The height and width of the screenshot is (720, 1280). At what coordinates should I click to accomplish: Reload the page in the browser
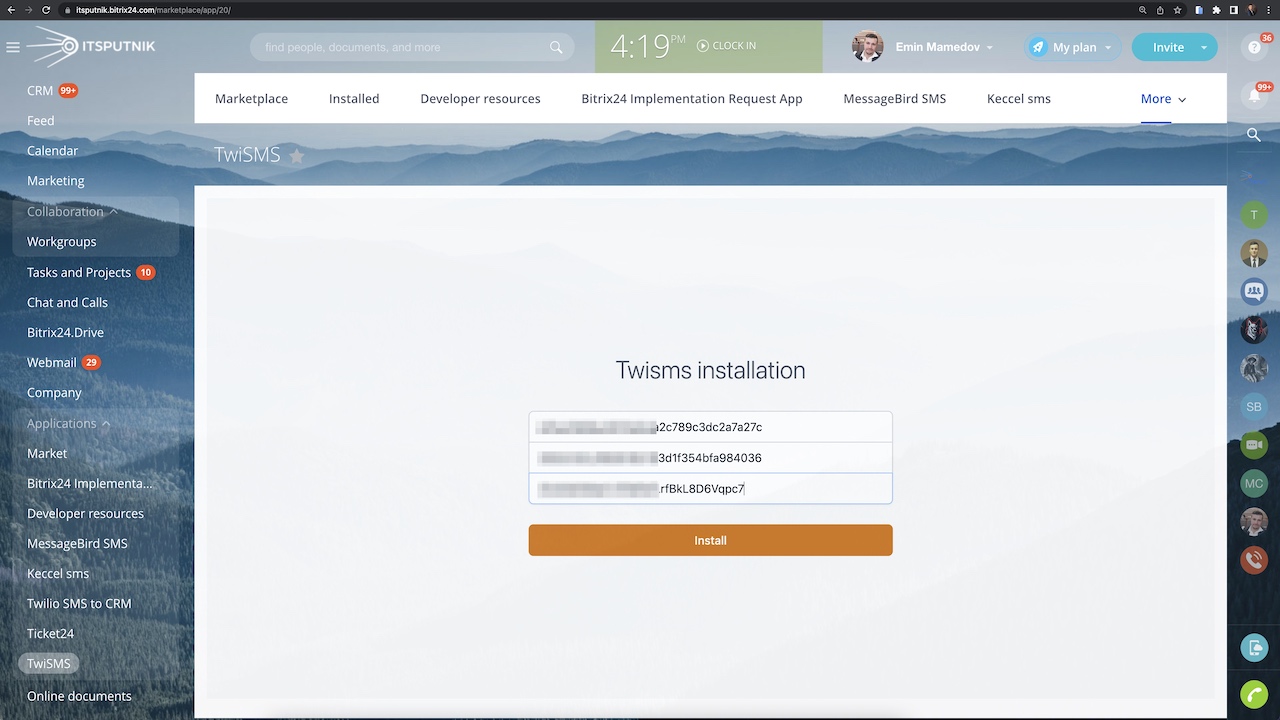[x=46, y=10]
